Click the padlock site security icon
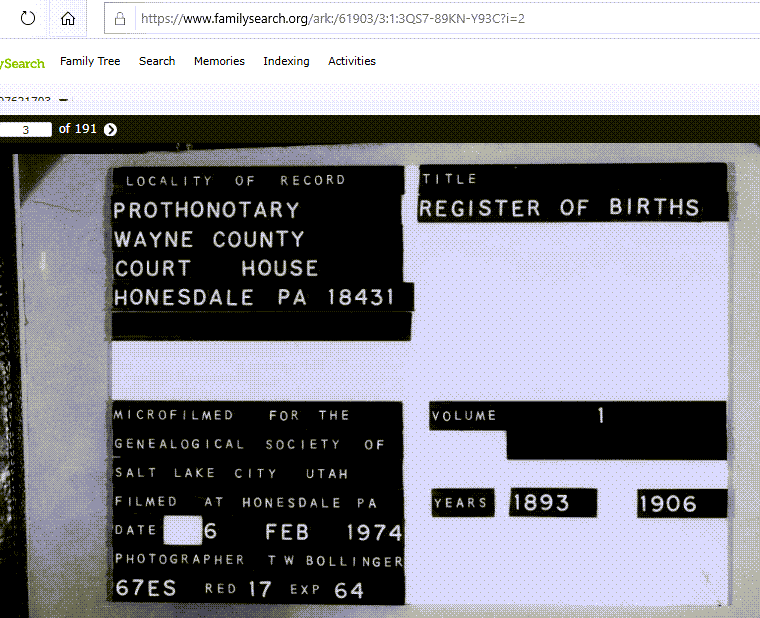 click(120, 18)
